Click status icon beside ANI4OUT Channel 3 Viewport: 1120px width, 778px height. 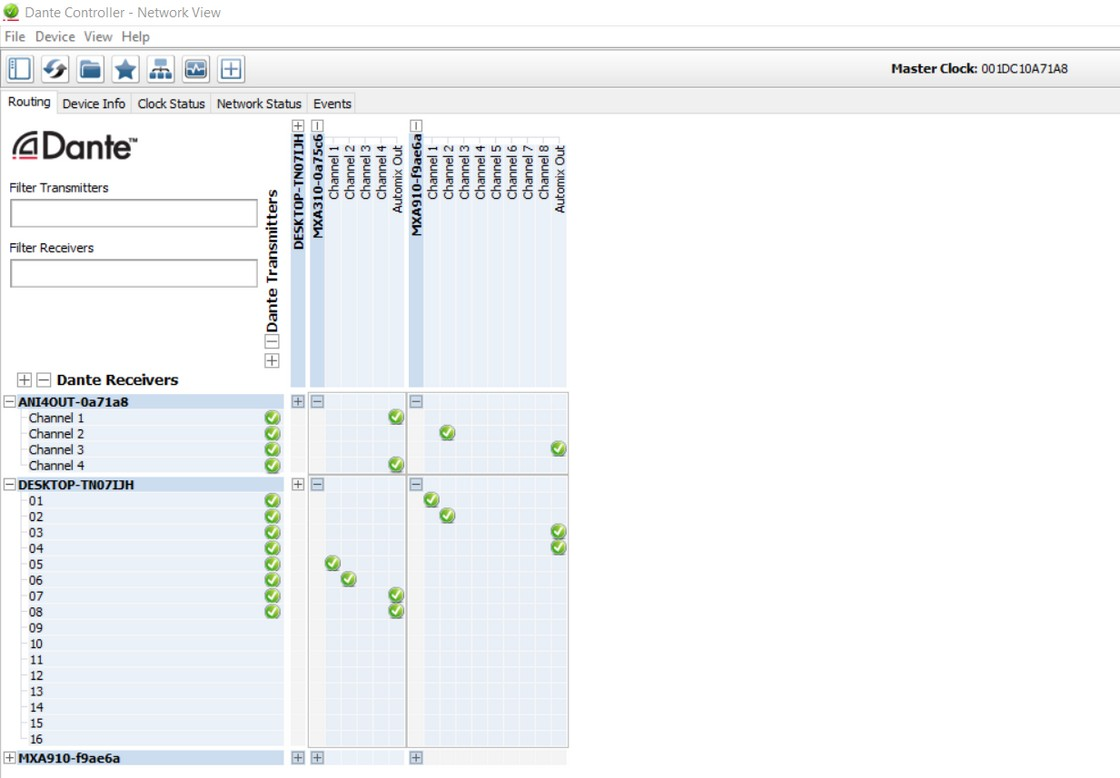coord(272,449)
